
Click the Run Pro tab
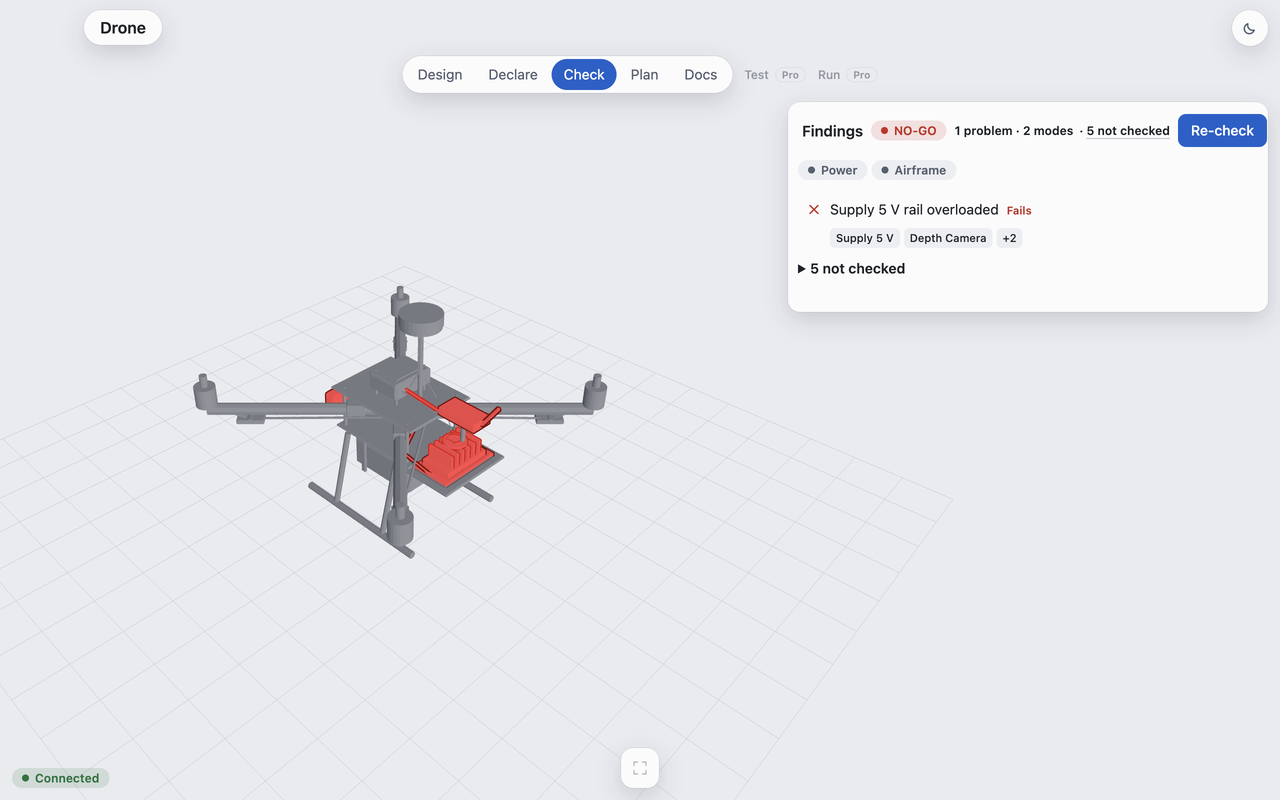(x=846, y=75)
